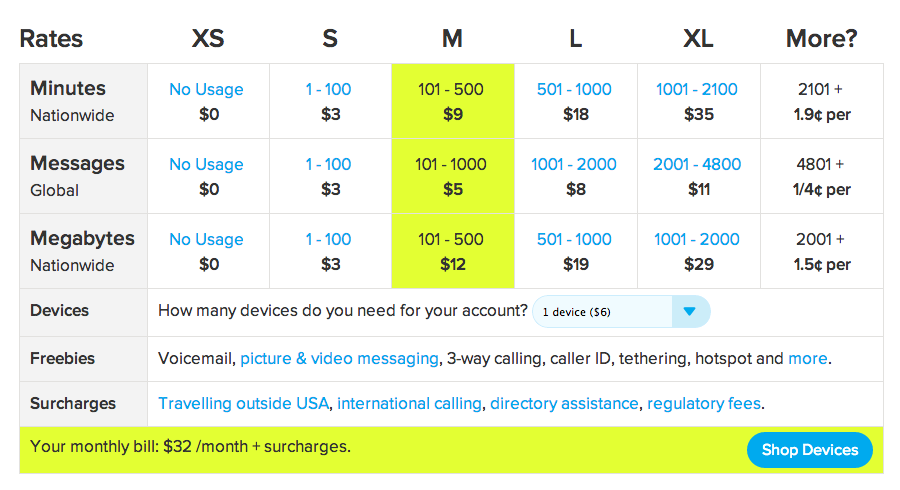
Task: Select the 1 device ($6) combo box
Action: 621,312
